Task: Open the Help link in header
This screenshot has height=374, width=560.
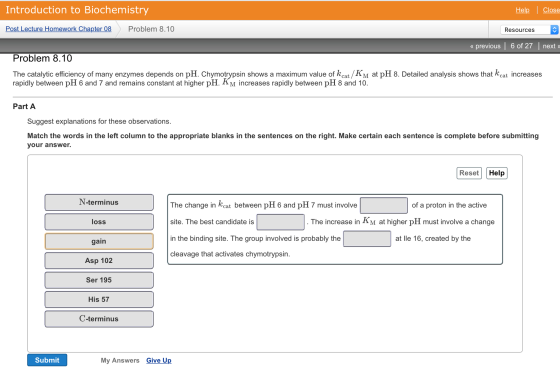Action: click(x=522, y=10)
